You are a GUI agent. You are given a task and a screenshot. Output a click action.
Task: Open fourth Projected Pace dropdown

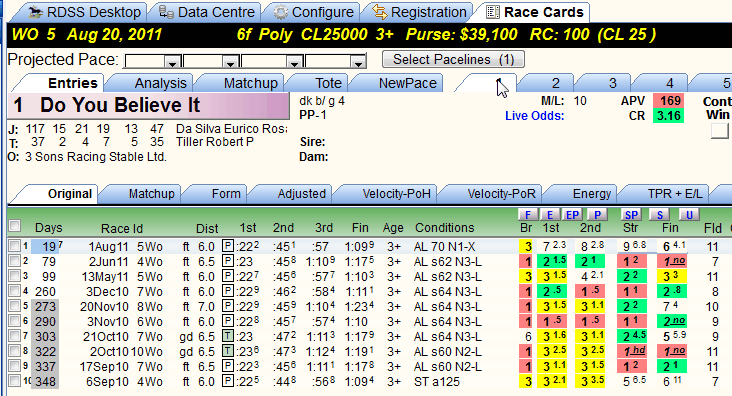click(x=358, y=62)
